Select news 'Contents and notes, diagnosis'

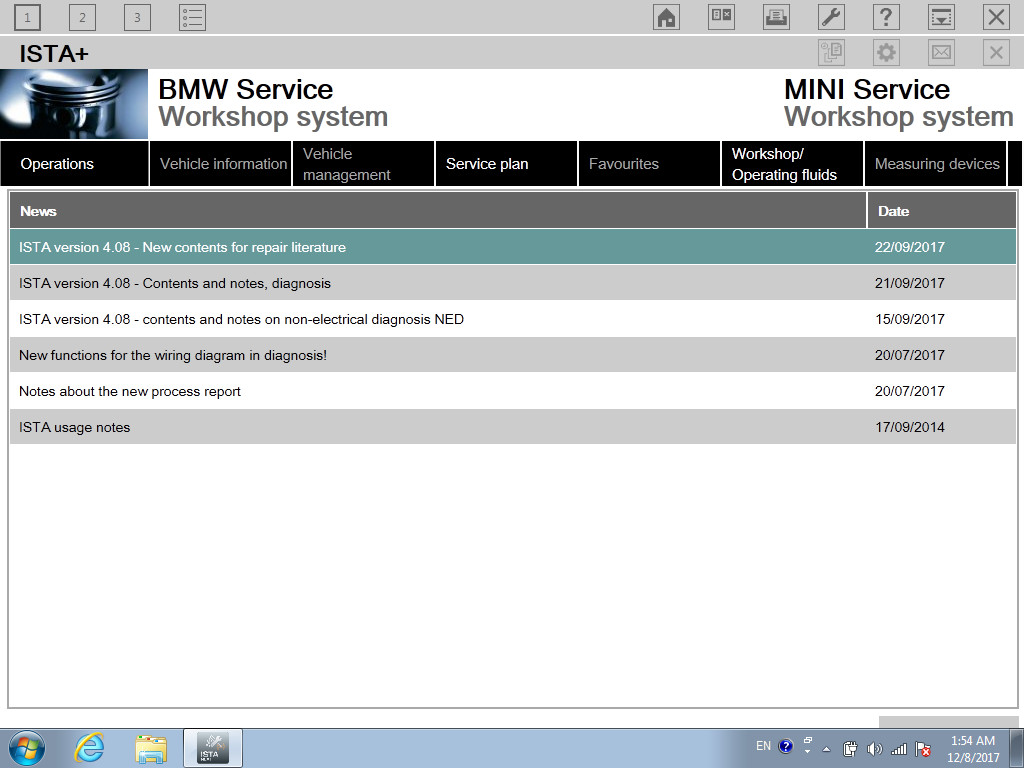pyautogui.click(x=513, y=283)
